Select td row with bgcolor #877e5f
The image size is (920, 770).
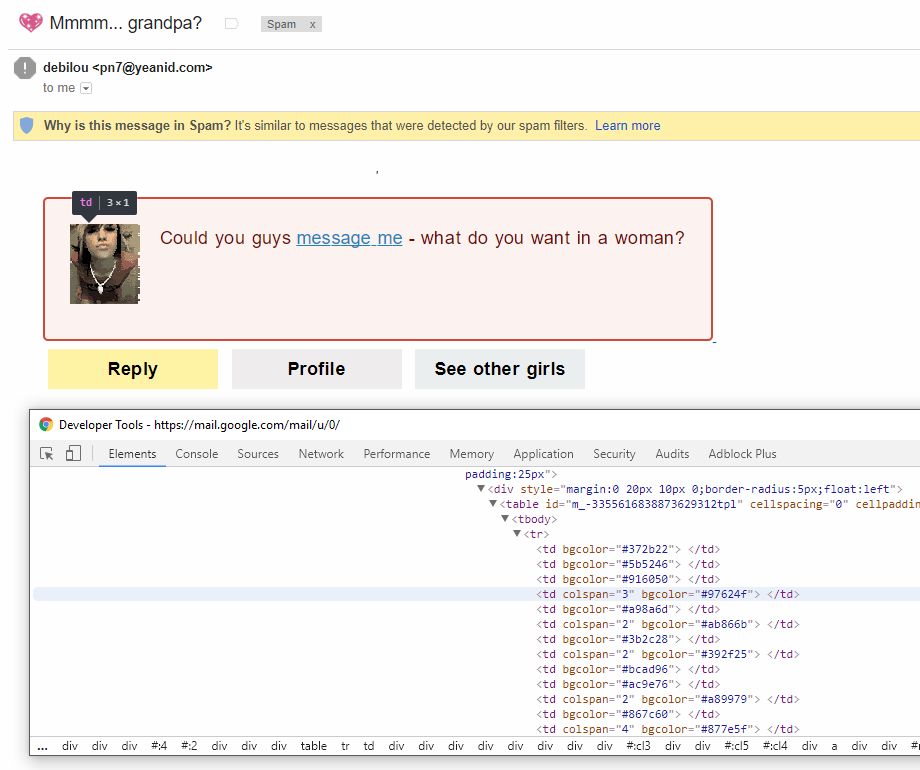point(667,729)
